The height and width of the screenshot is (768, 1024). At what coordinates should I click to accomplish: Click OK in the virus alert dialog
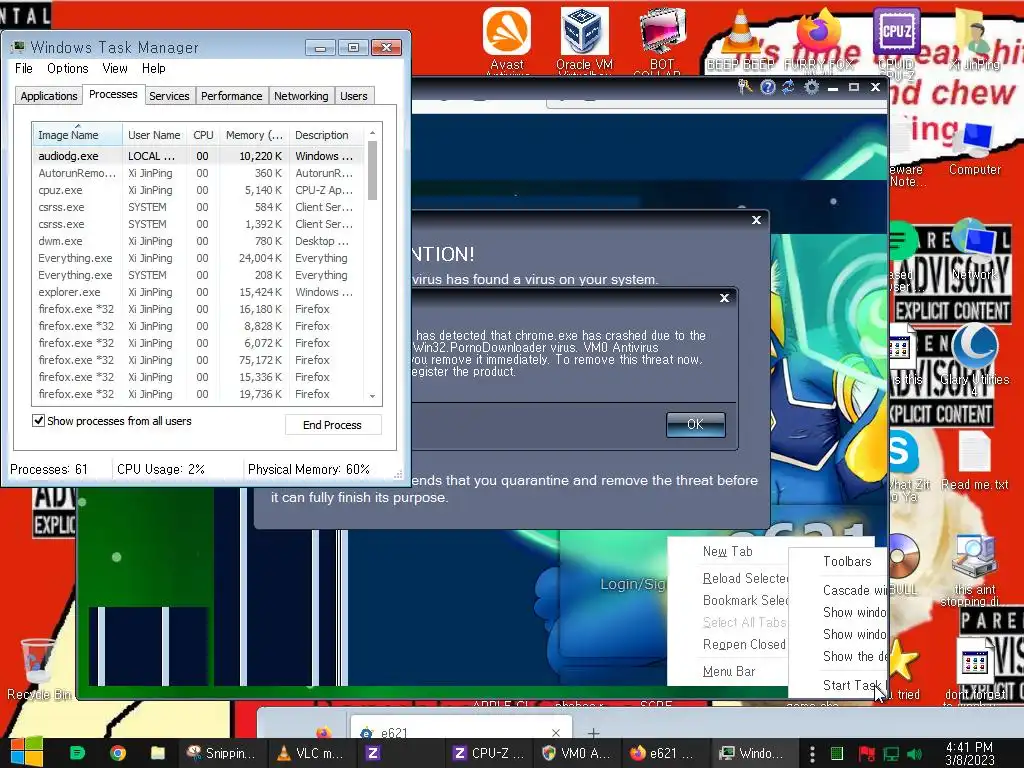(696, 424)
